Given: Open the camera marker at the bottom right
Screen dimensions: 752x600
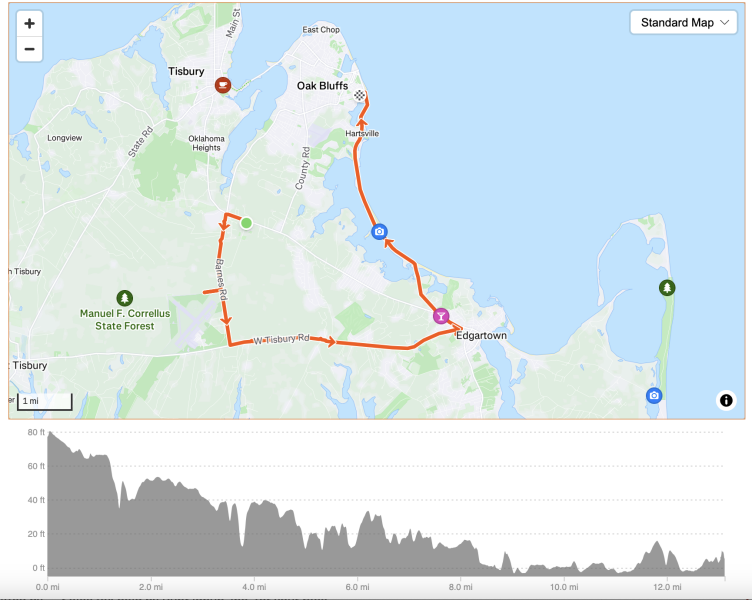Looking at the screenshot, I should tap(654, 395).
